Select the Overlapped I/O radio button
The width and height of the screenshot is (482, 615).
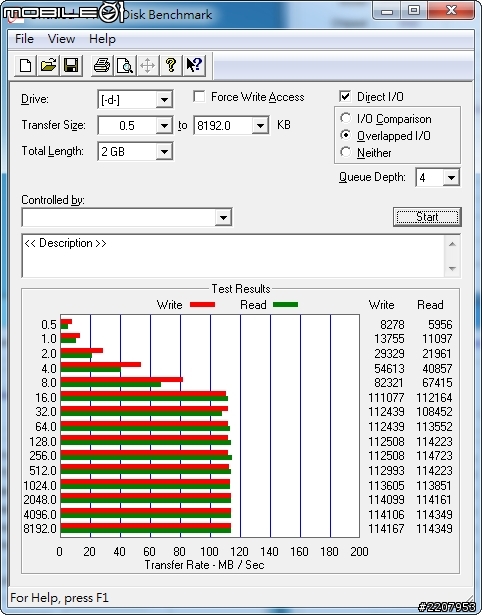(x=346, y=135)
